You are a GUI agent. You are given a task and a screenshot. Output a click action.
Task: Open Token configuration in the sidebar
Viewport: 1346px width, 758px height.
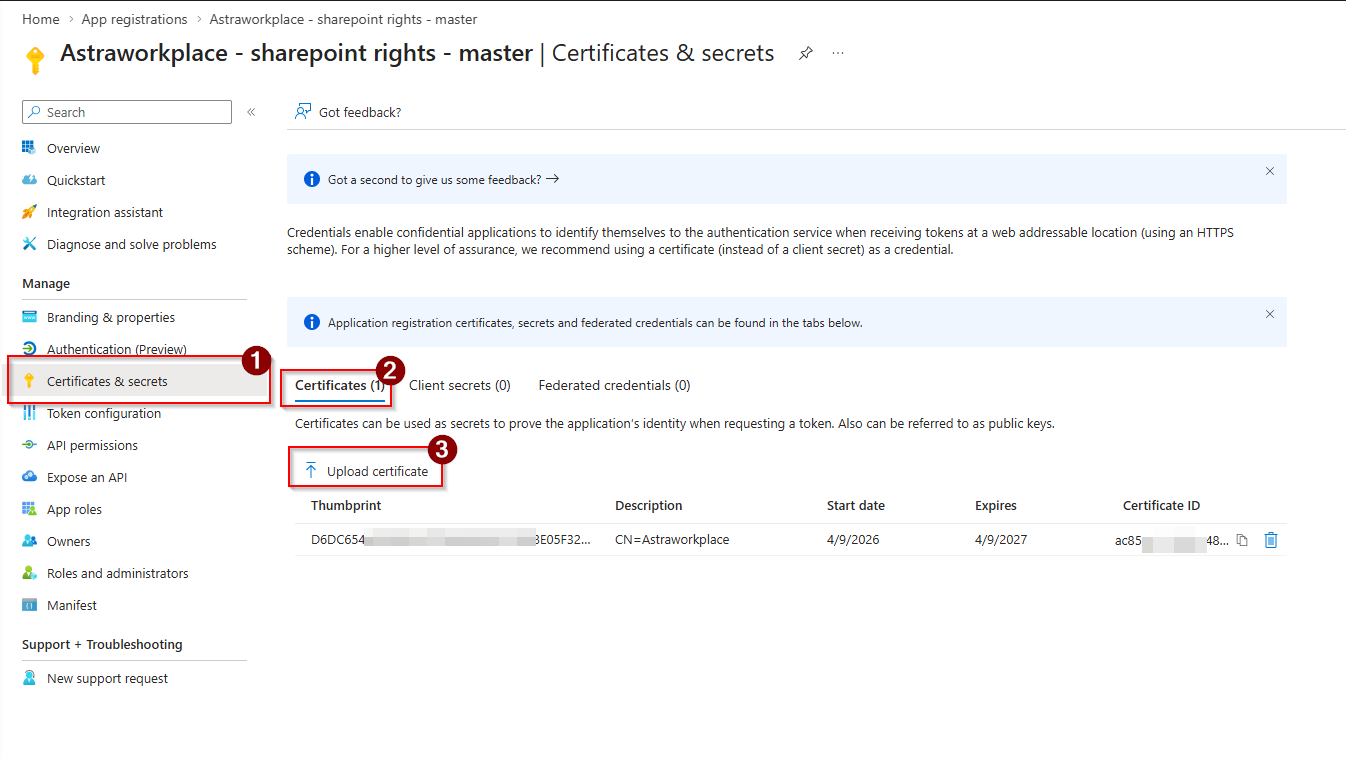tap(101, 412)
